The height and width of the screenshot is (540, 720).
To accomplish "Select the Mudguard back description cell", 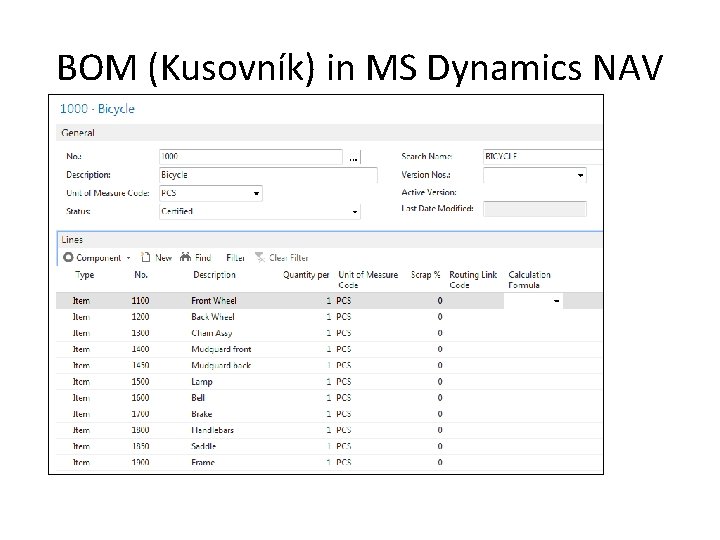I will pos(221,366).
